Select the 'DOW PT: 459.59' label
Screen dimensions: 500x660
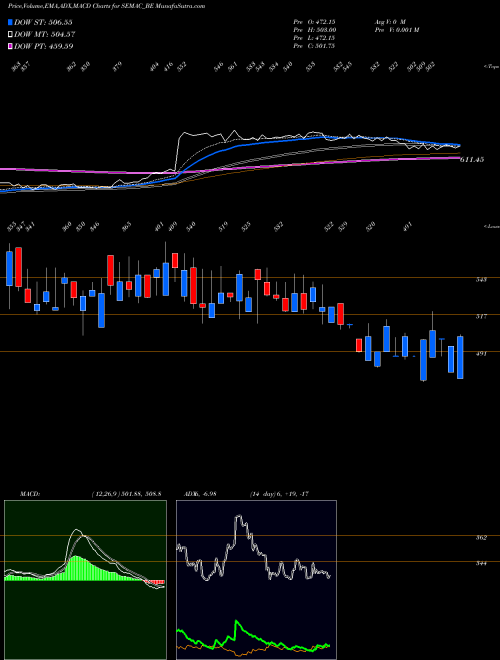point(44,46)
